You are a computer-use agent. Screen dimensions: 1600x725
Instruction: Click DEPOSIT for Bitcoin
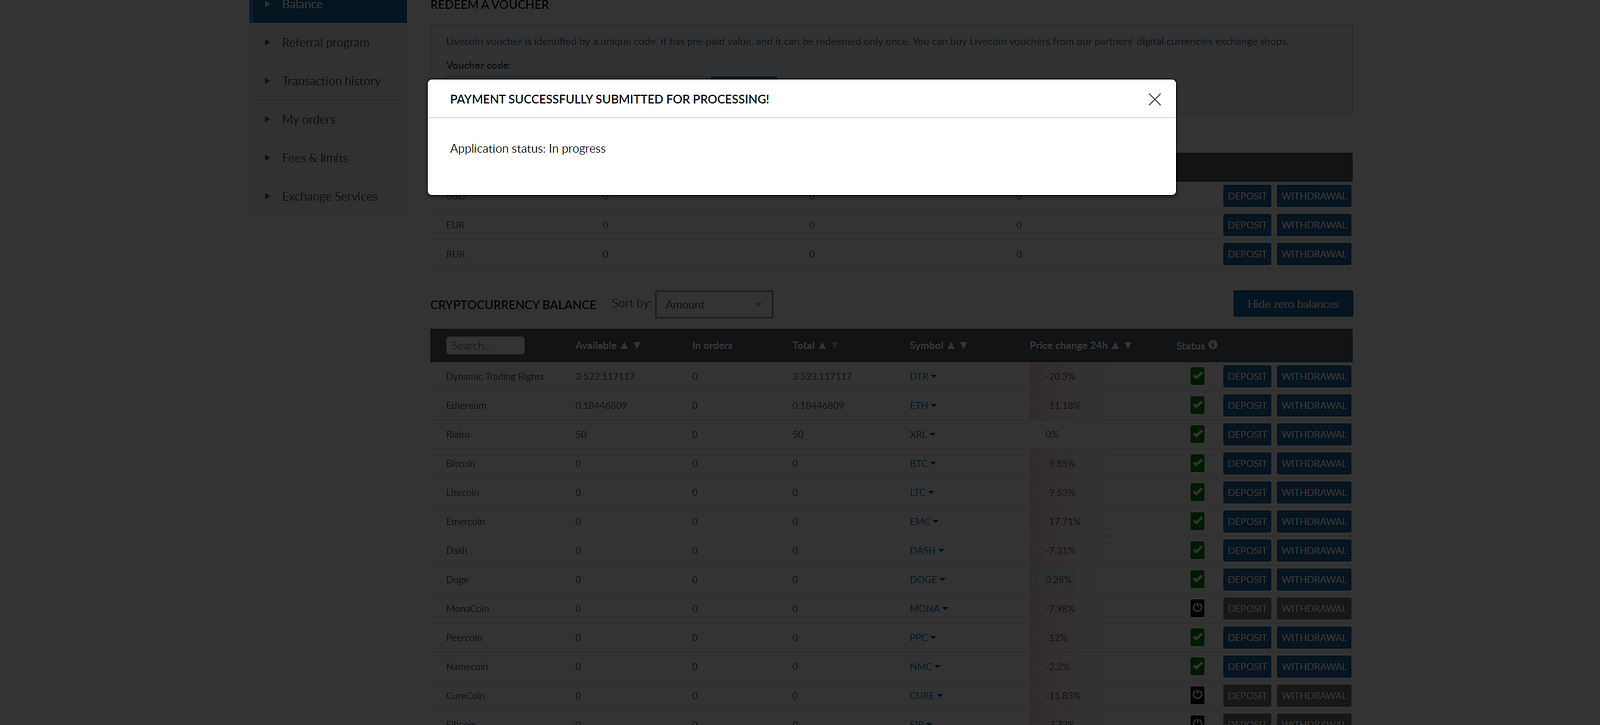[x=1247, y=463]
